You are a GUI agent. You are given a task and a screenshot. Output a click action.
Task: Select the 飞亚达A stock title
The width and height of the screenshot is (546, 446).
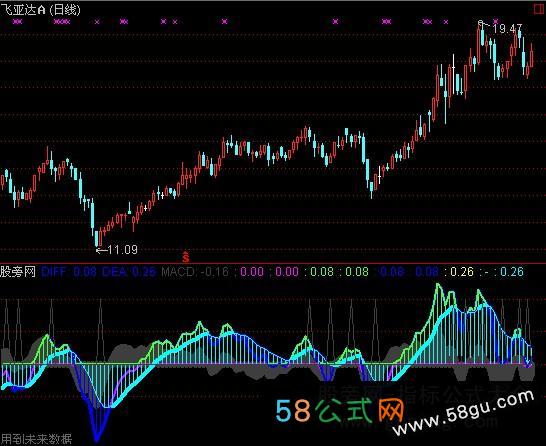click(x=23, y=9)
